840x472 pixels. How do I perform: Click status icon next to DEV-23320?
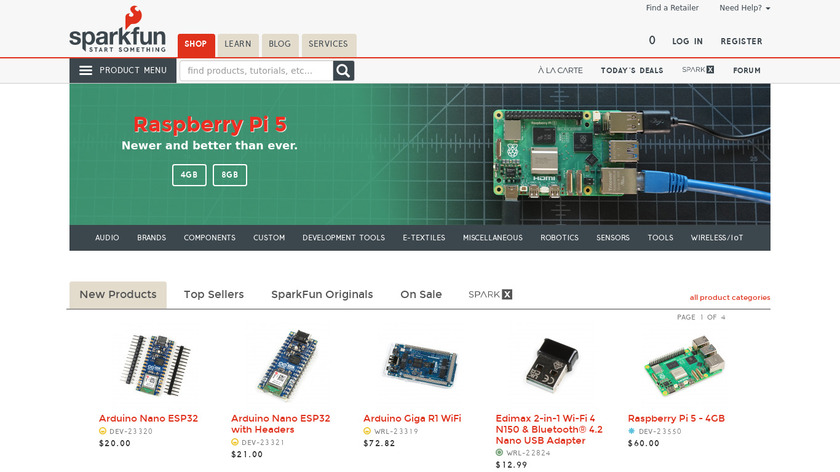(x=102, y=431)
